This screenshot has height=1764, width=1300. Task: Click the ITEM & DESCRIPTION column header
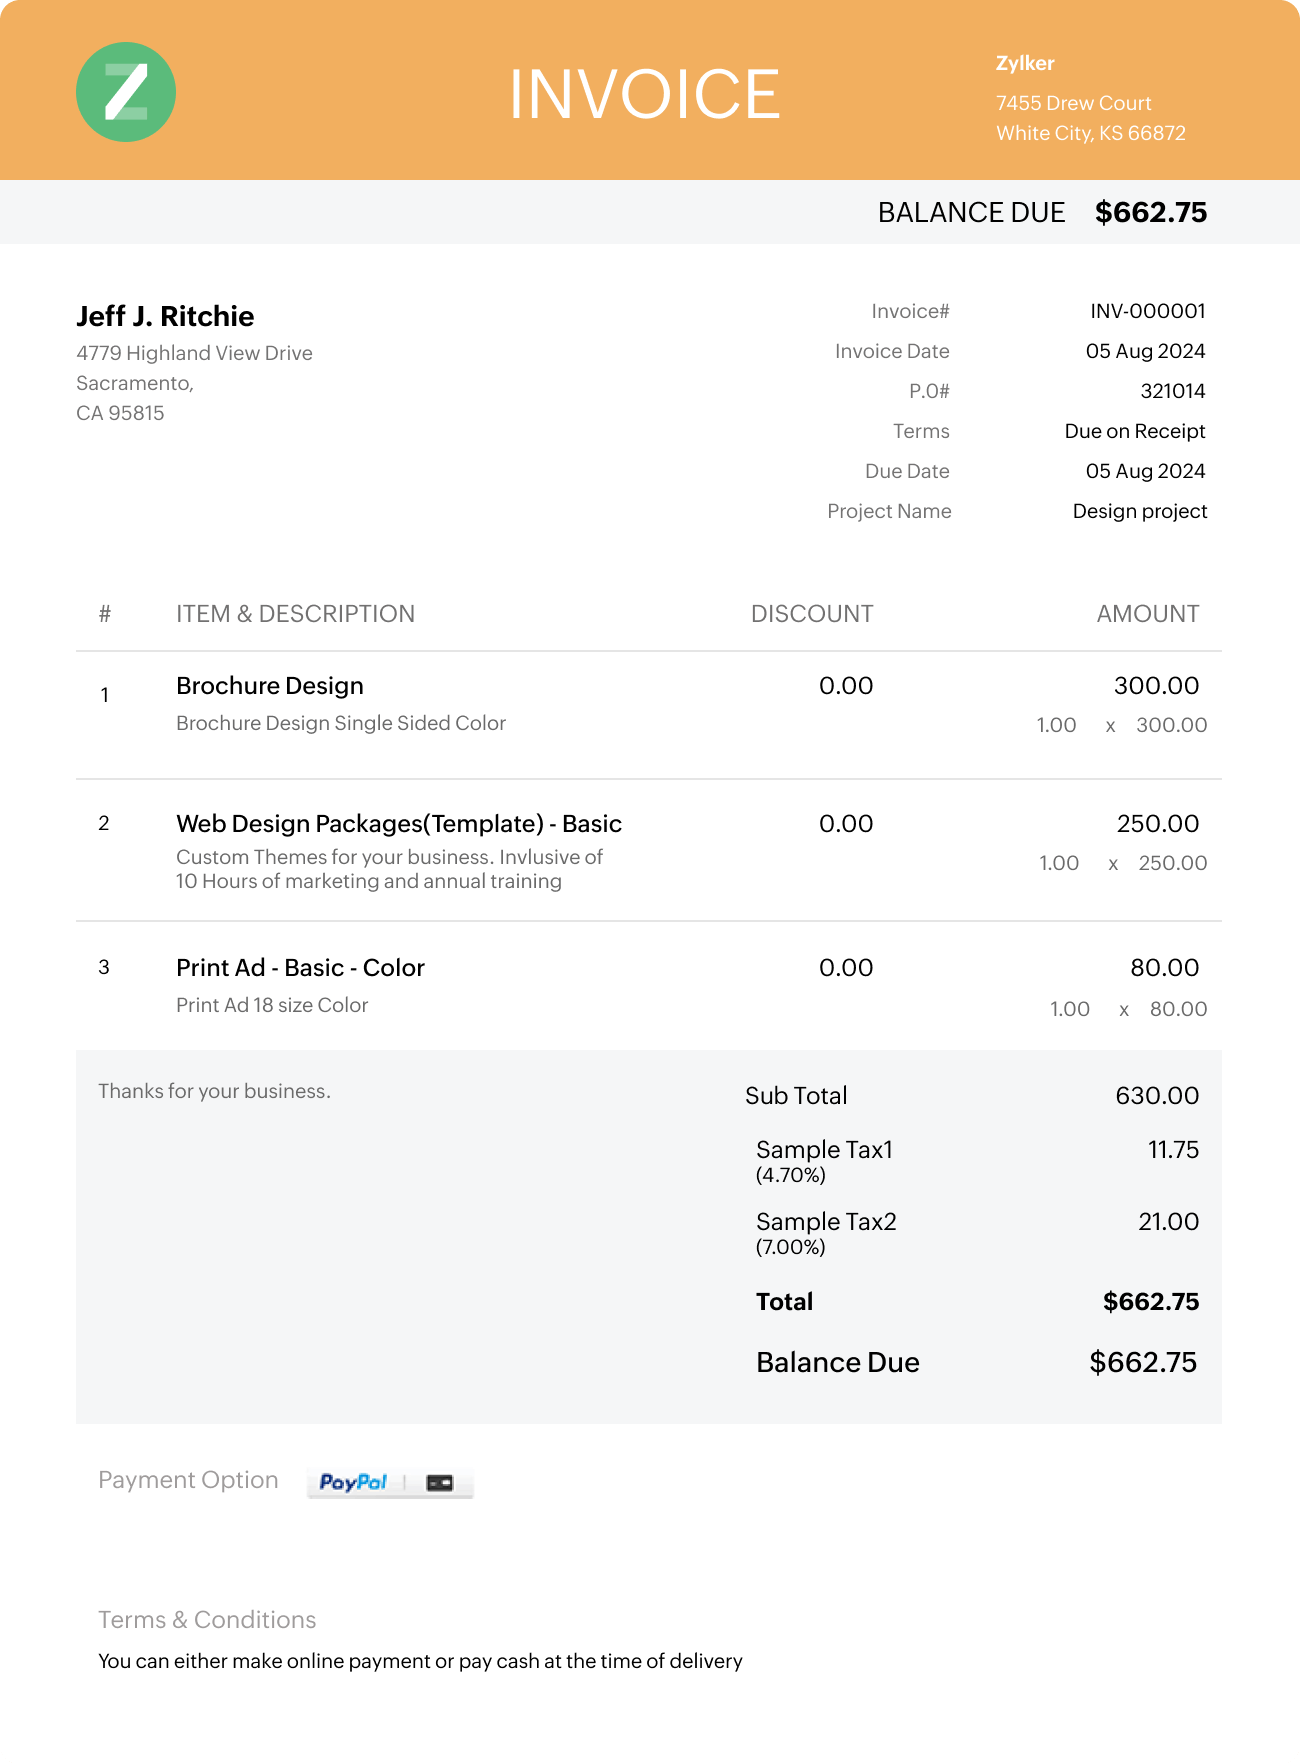[295, 614]
